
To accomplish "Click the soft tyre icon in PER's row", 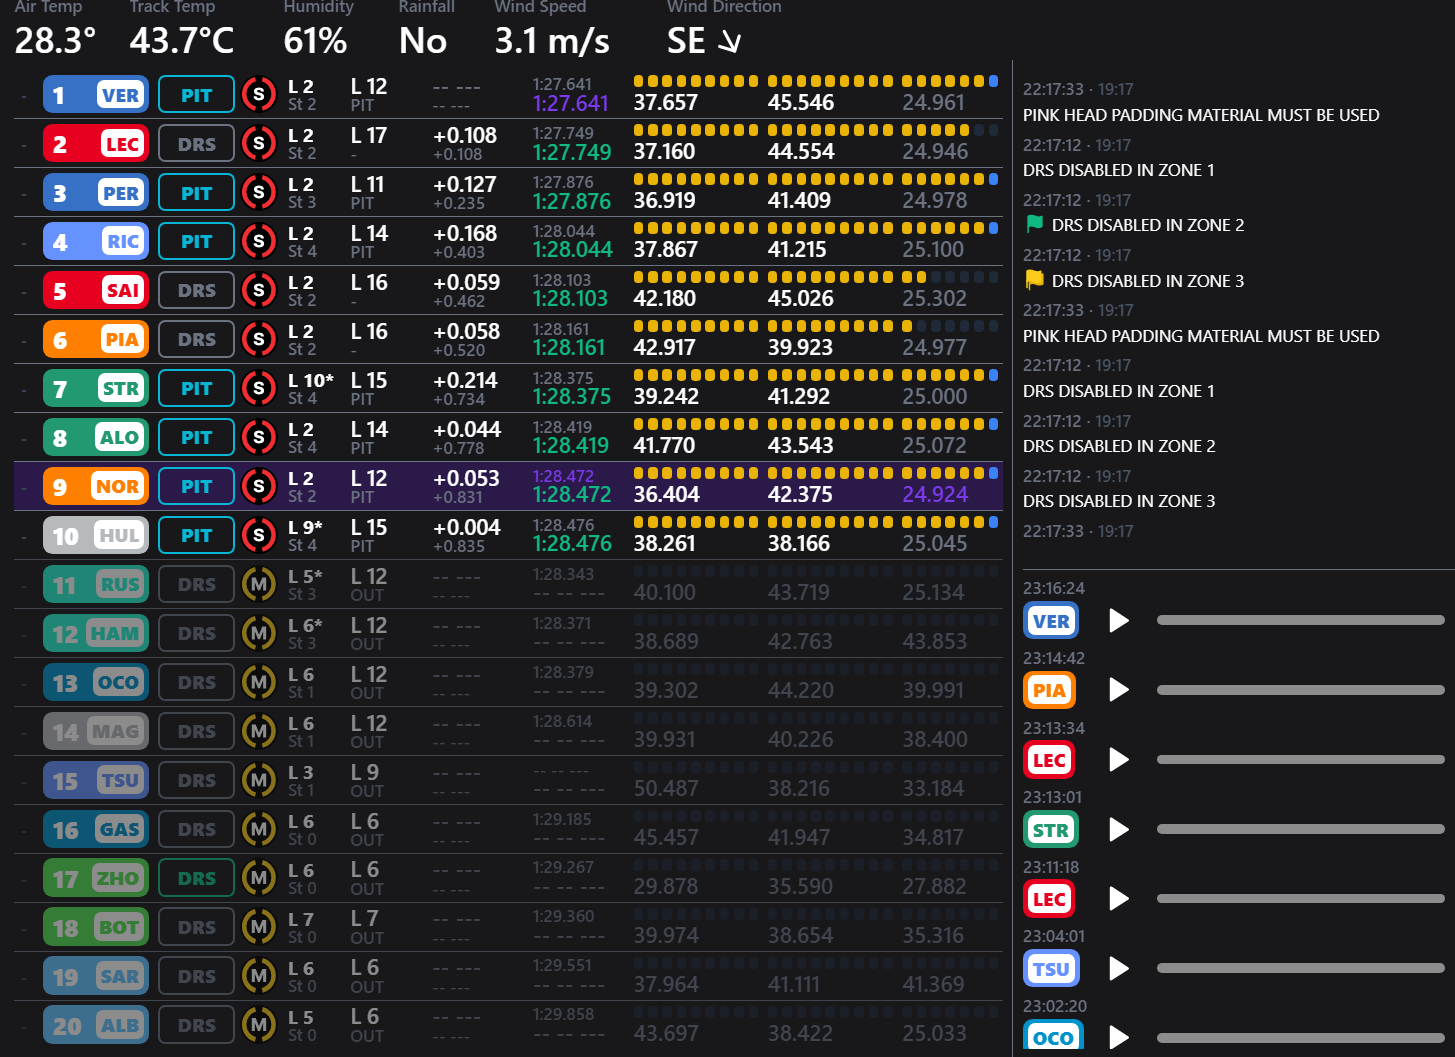I will 259,193.
